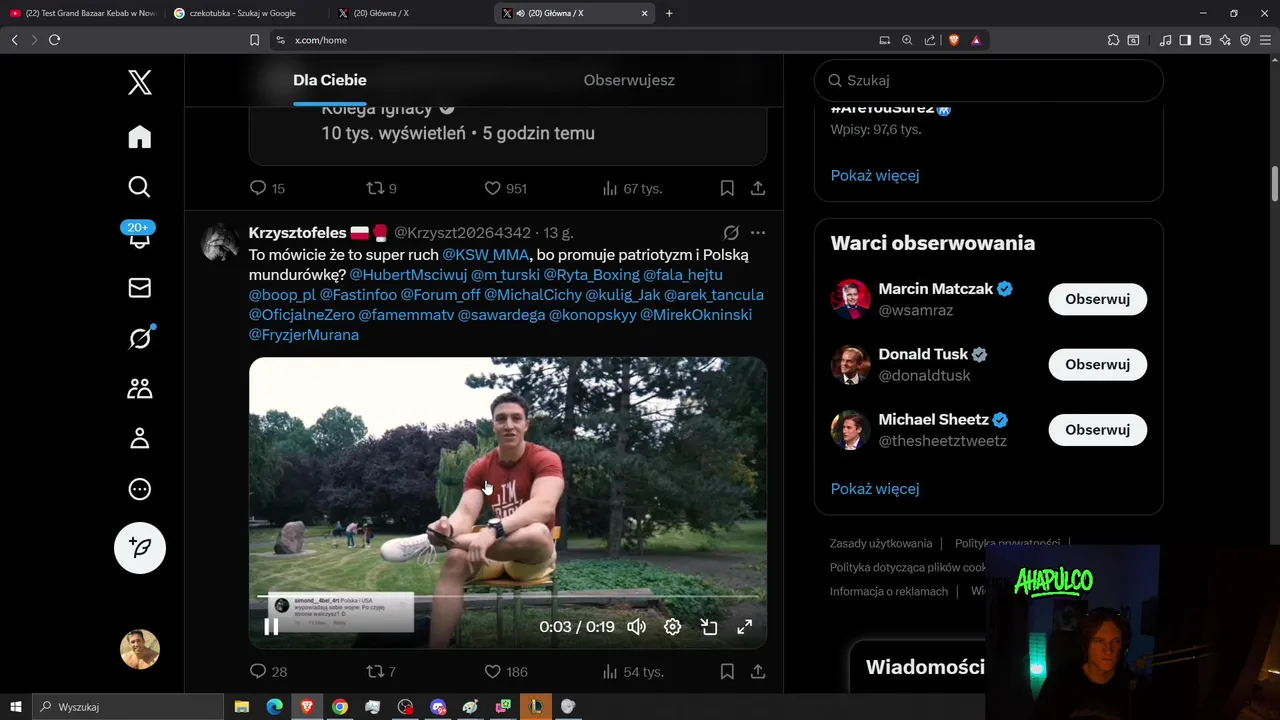Seek on the video progress bar

508,597
